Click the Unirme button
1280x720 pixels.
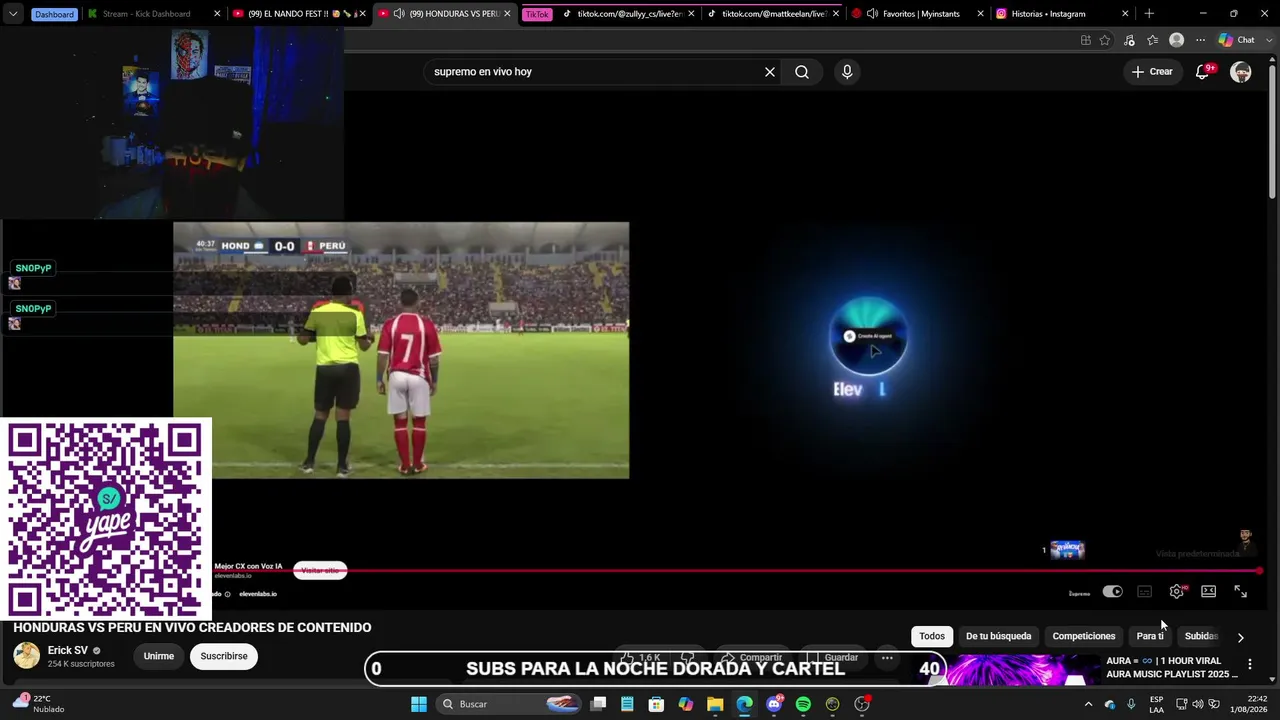click(x=158, y=656)
